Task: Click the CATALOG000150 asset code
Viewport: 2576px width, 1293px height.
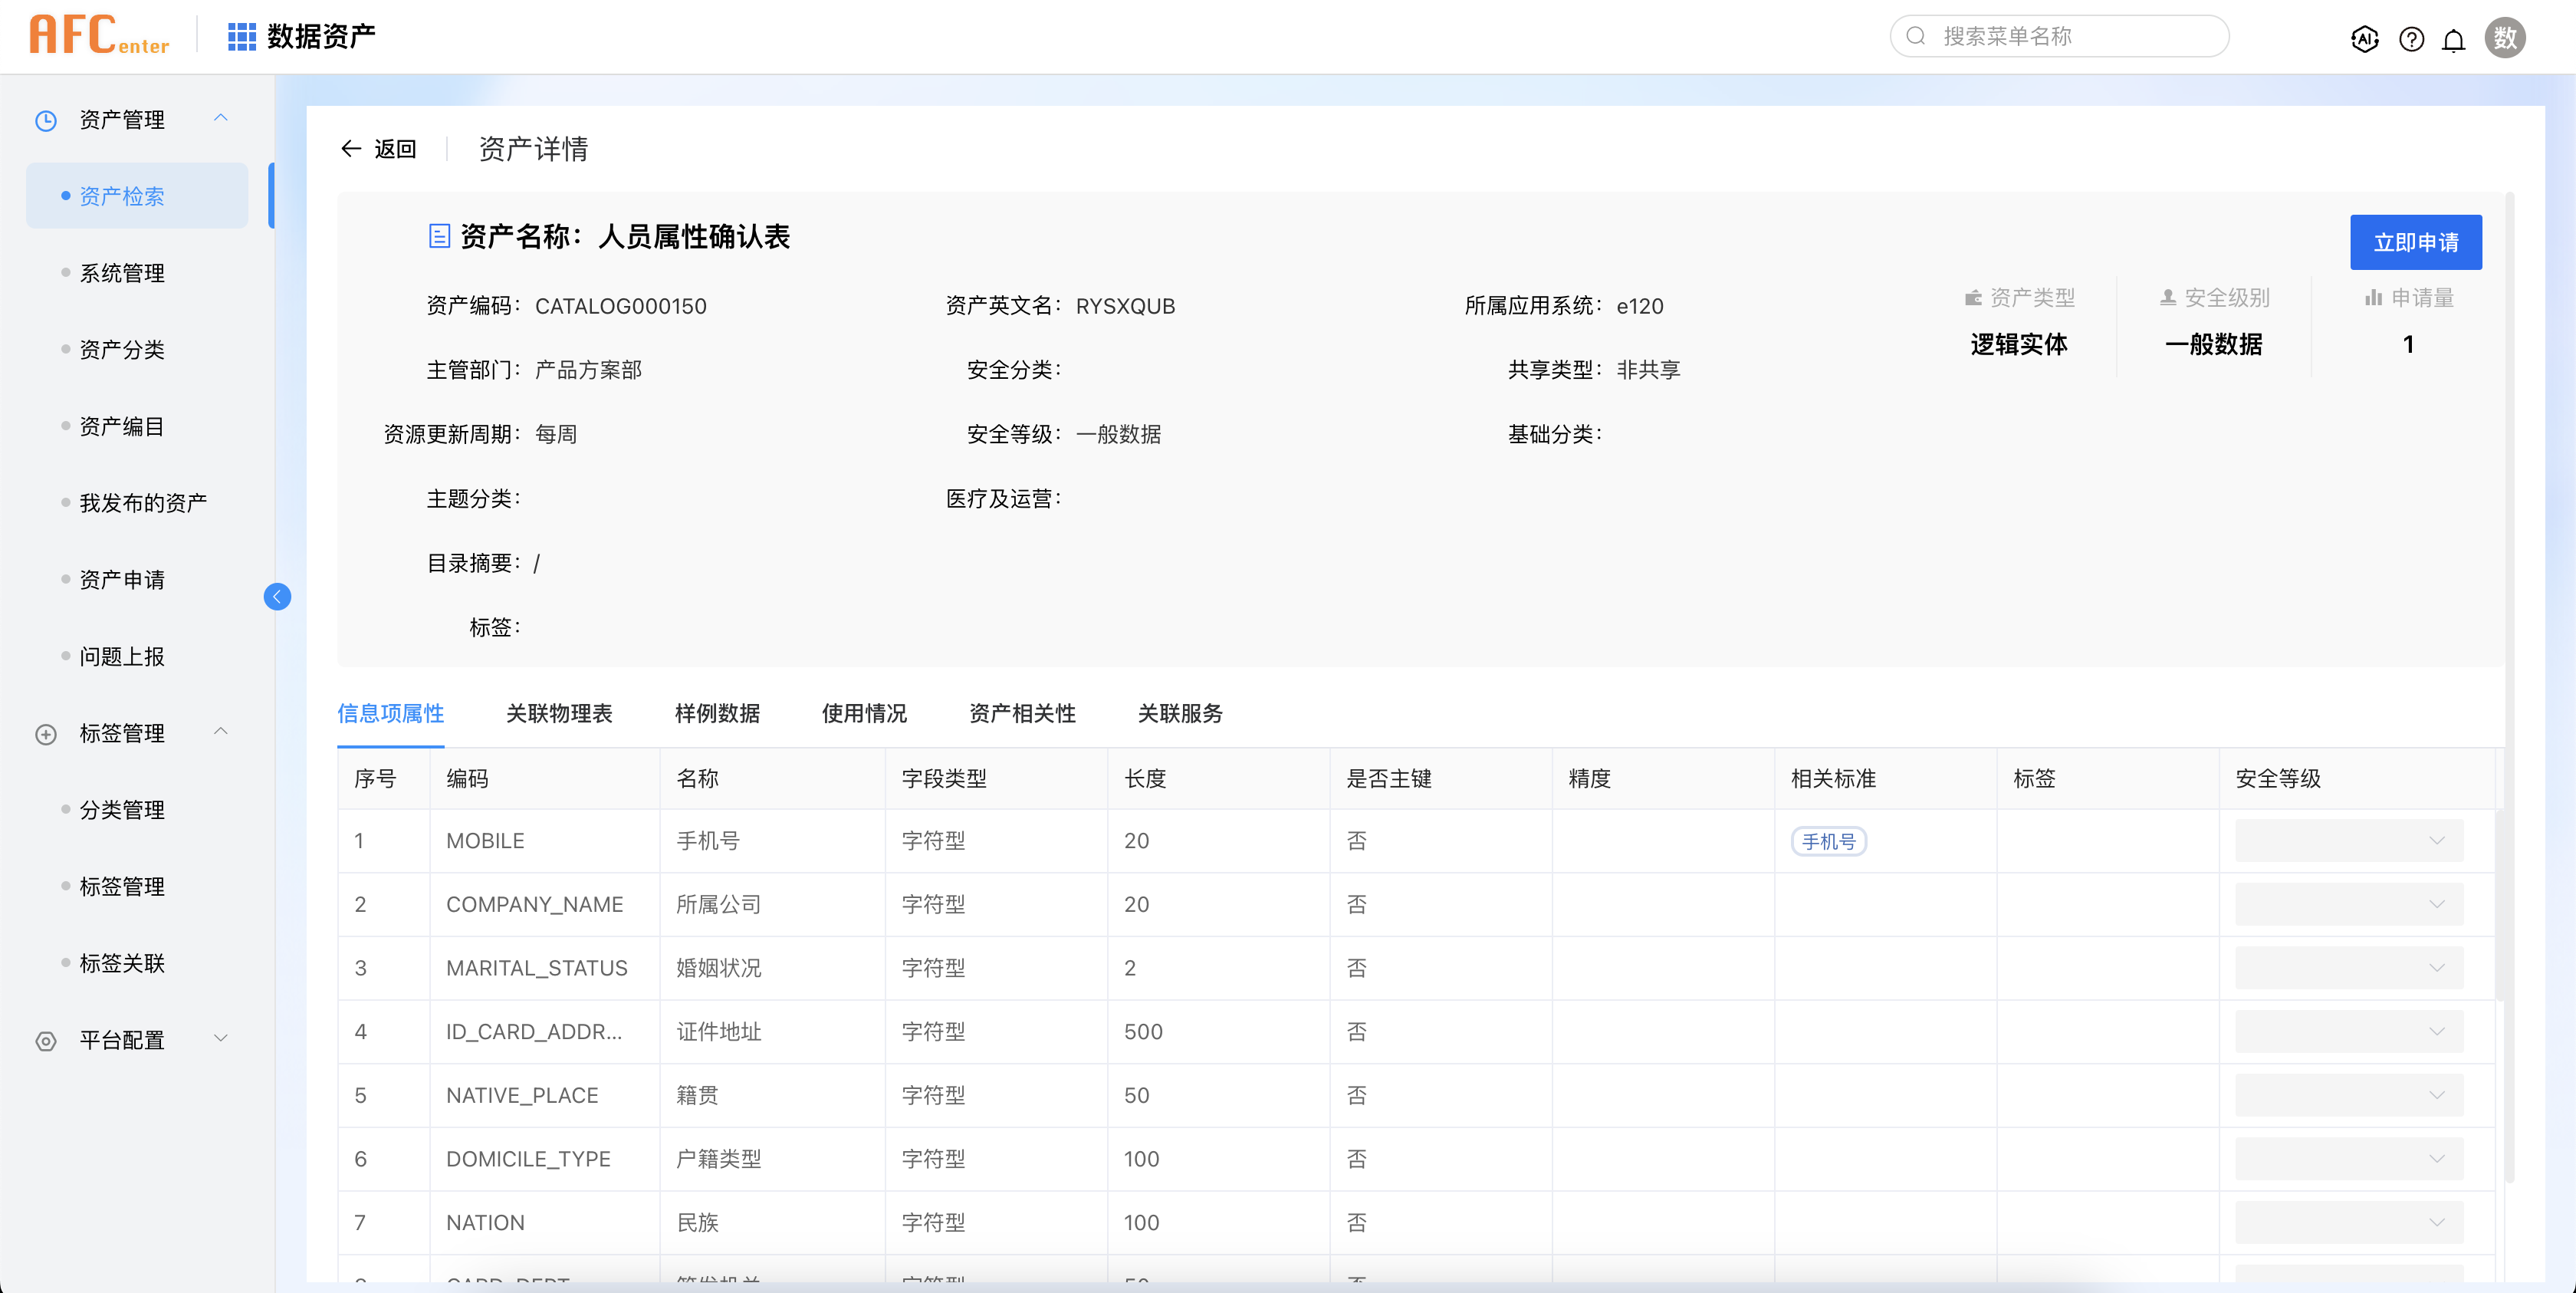Action: point(620,307)
